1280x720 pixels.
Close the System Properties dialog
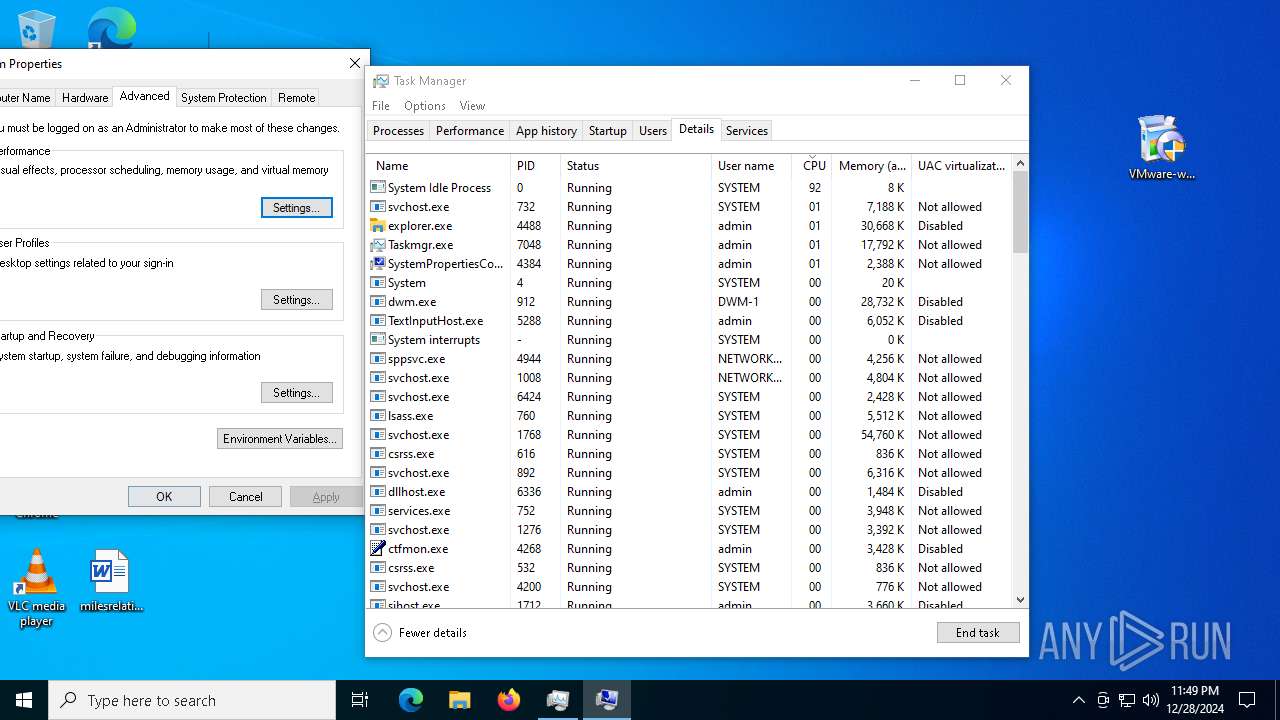(354, 63)
